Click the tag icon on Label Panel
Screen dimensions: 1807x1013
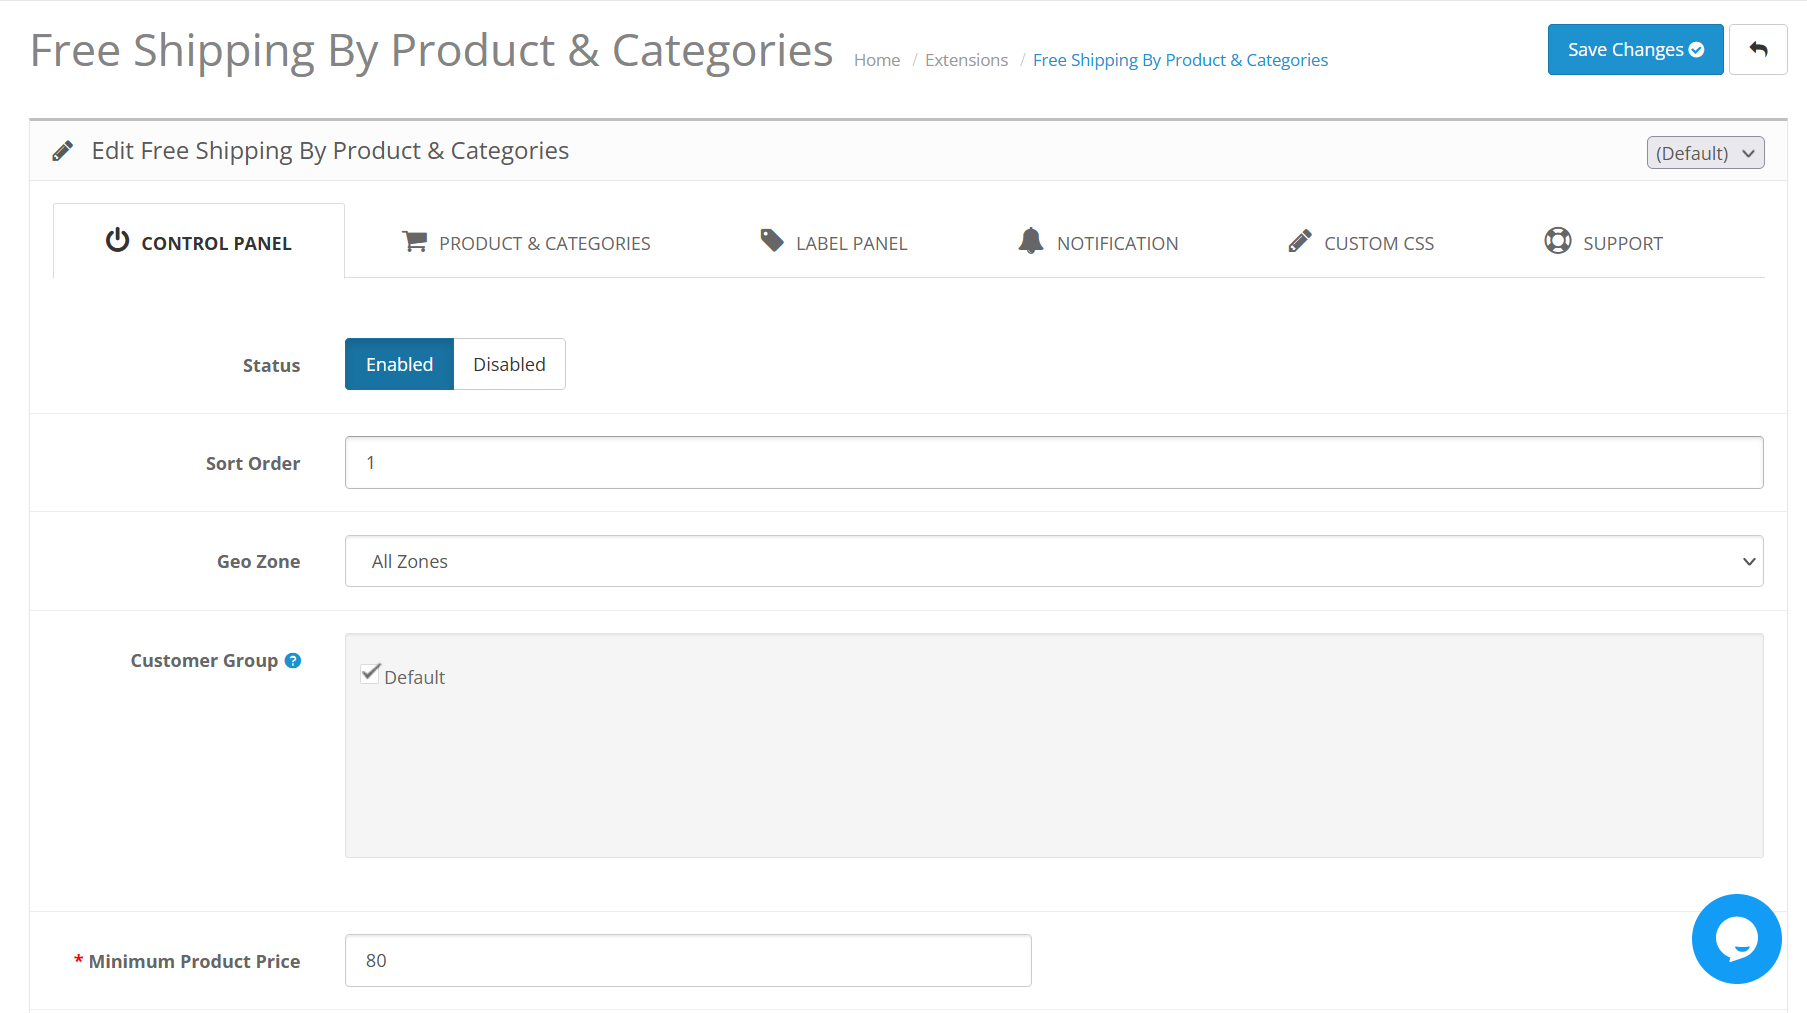tap(772, 240)
